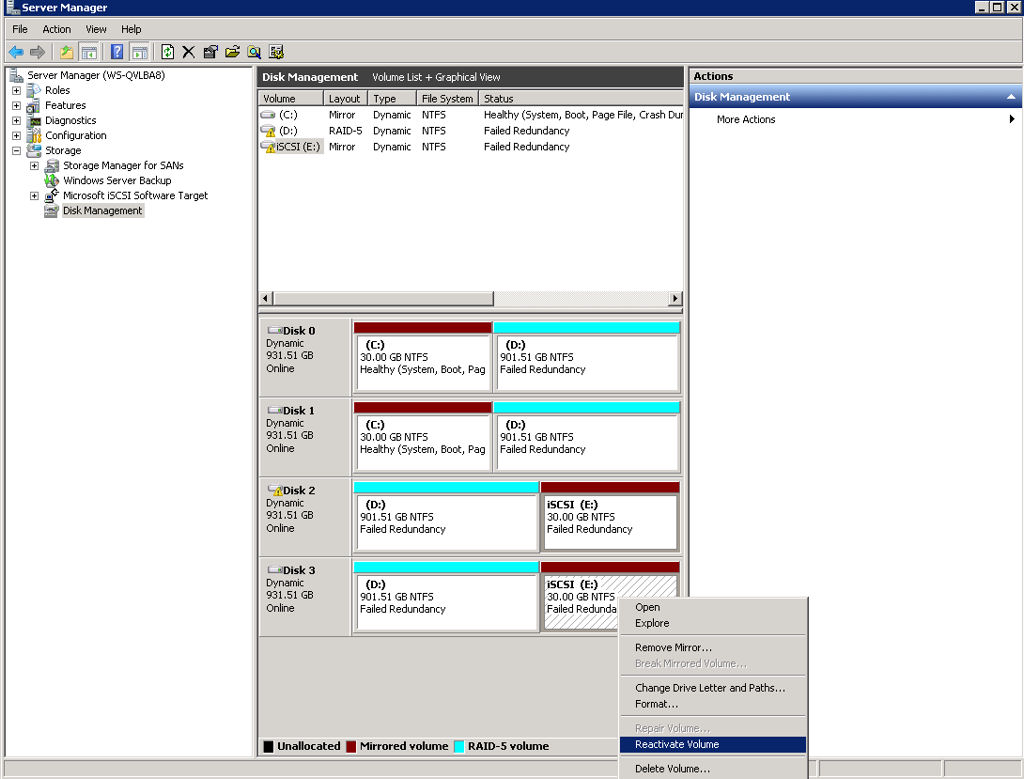The image size is (1024, 779).
Task: Sort by the Status column header
Action: (581, 99)
